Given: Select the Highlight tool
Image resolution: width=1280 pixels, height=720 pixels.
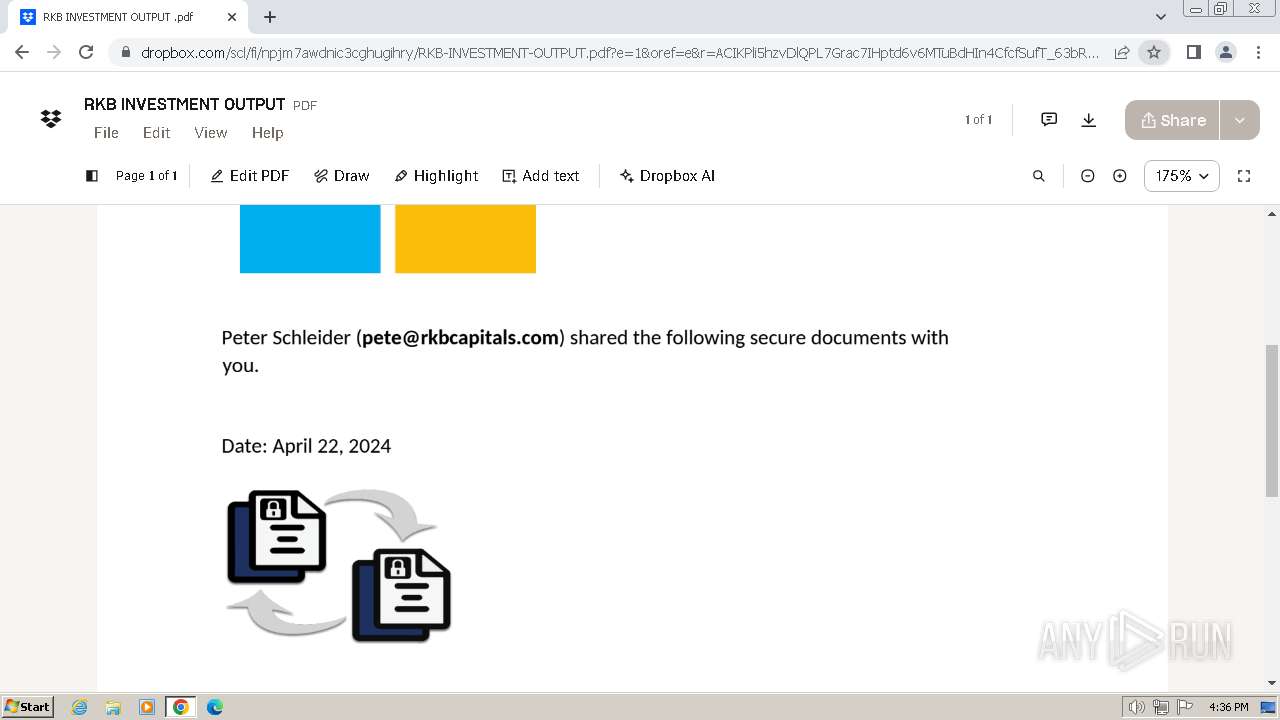Looking at the screenshot, I should tap(436, 176).
